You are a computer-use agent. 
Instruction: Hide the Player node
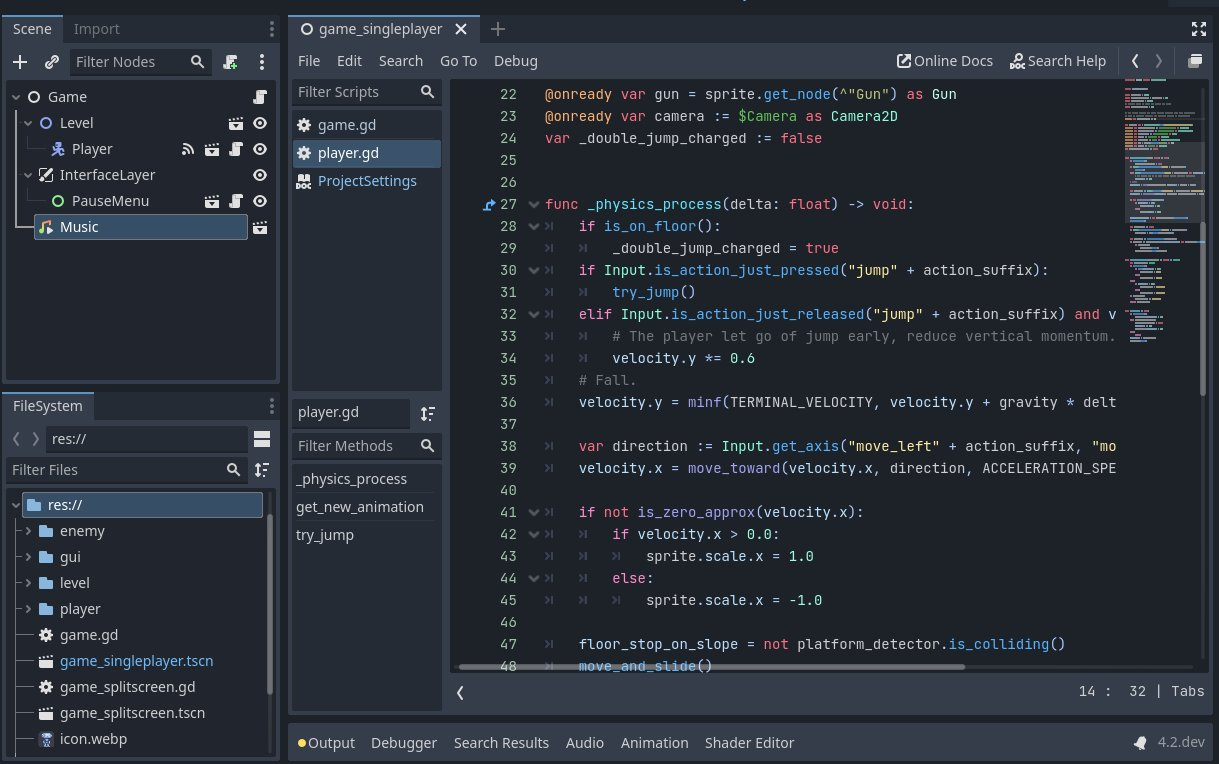point(260,149)
